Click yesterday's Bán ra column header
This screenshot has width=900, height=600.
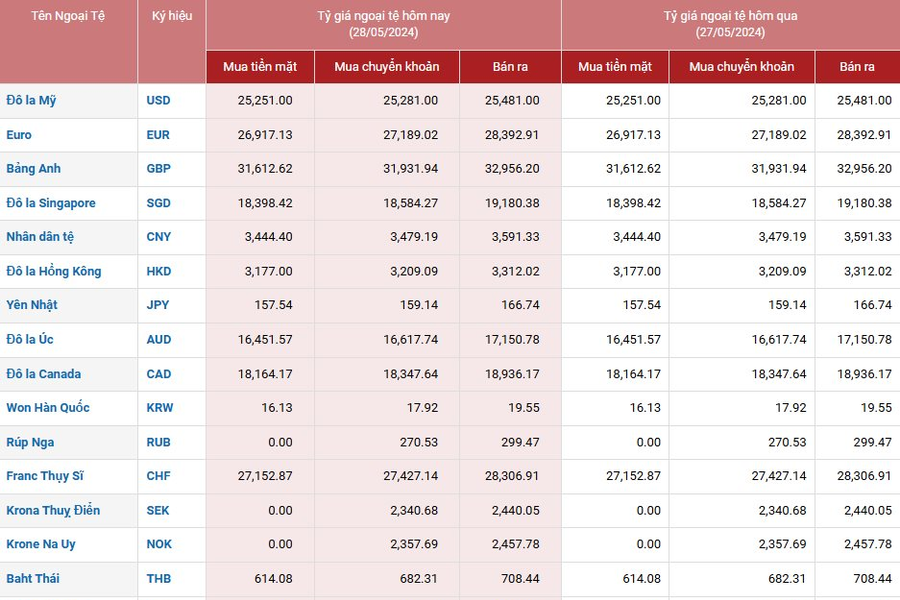[857, 66]
